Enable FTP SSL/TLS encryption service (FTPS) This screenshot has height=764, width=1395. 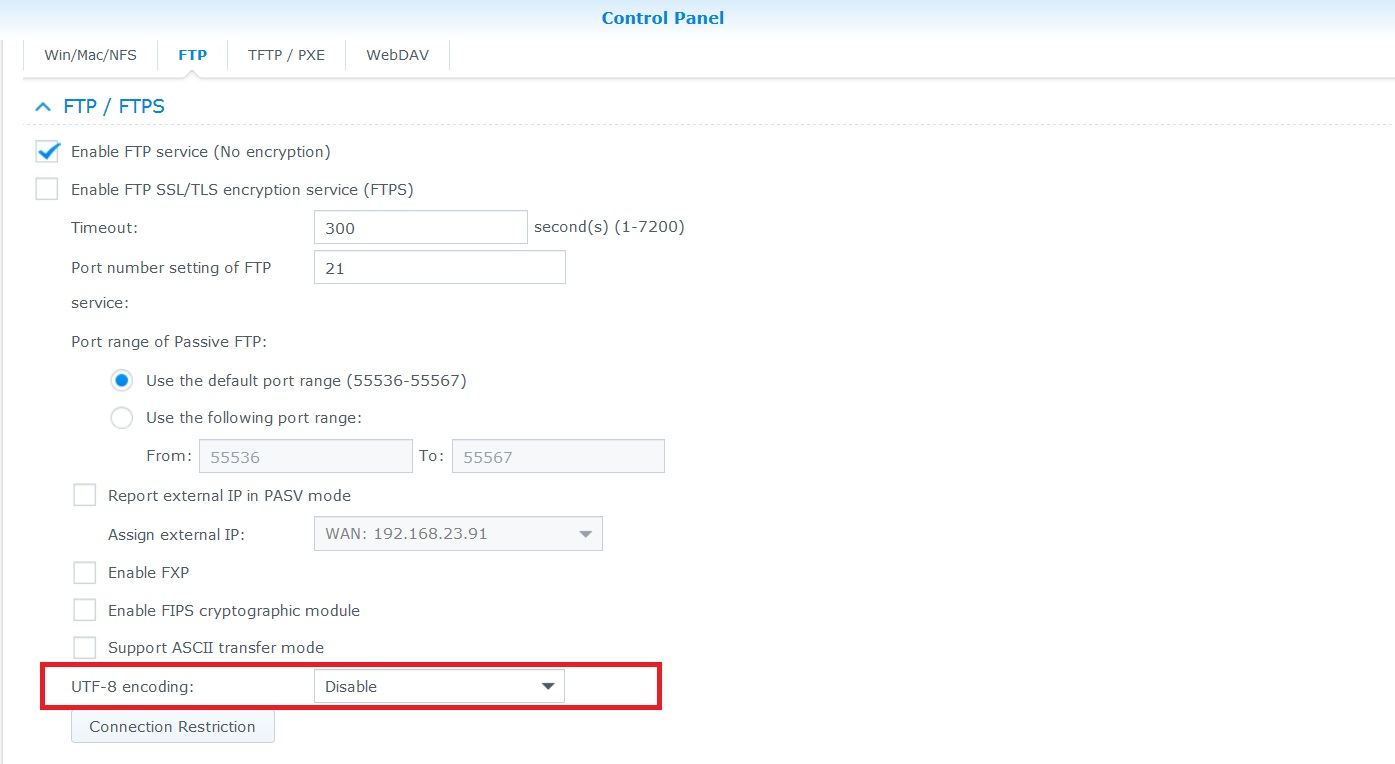46,189
